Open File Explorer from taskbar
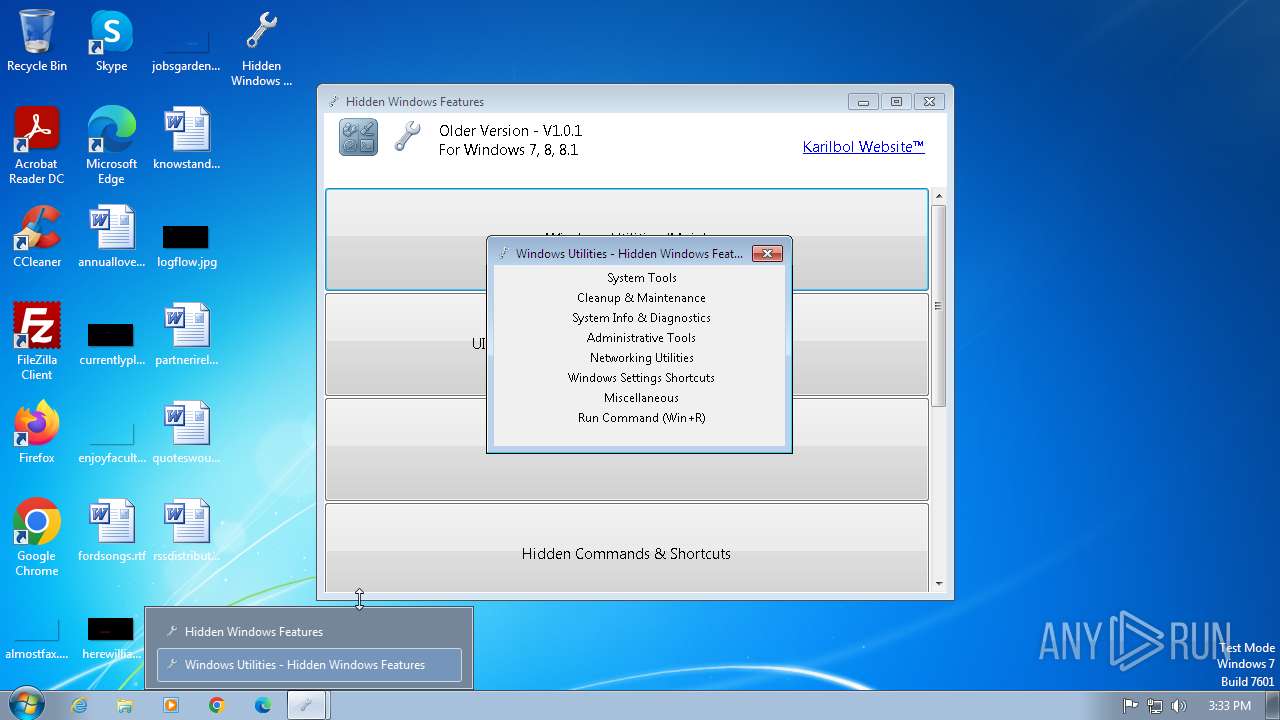Screen dimensions: 1280x720 pos(125,705)
